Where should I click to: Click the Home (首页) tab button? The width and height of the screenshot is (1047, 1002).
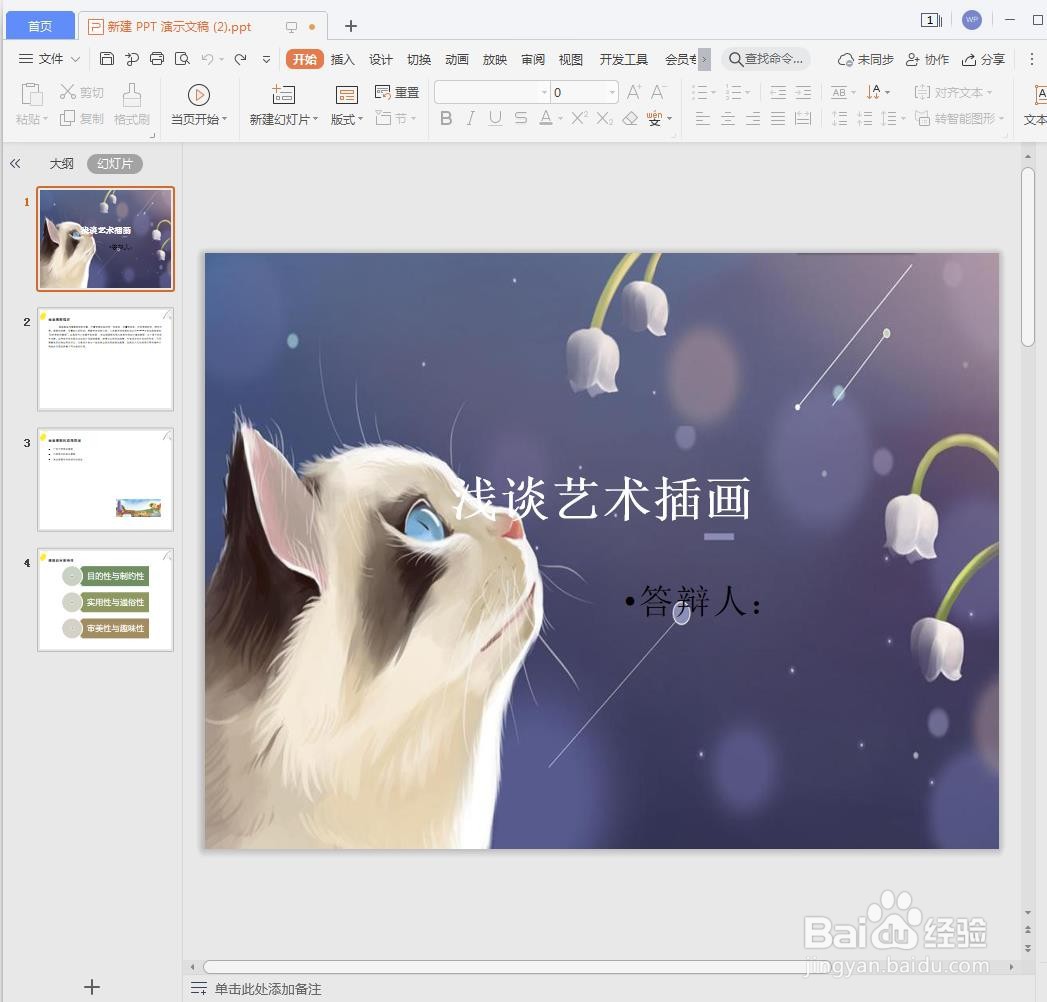[40, 26]
